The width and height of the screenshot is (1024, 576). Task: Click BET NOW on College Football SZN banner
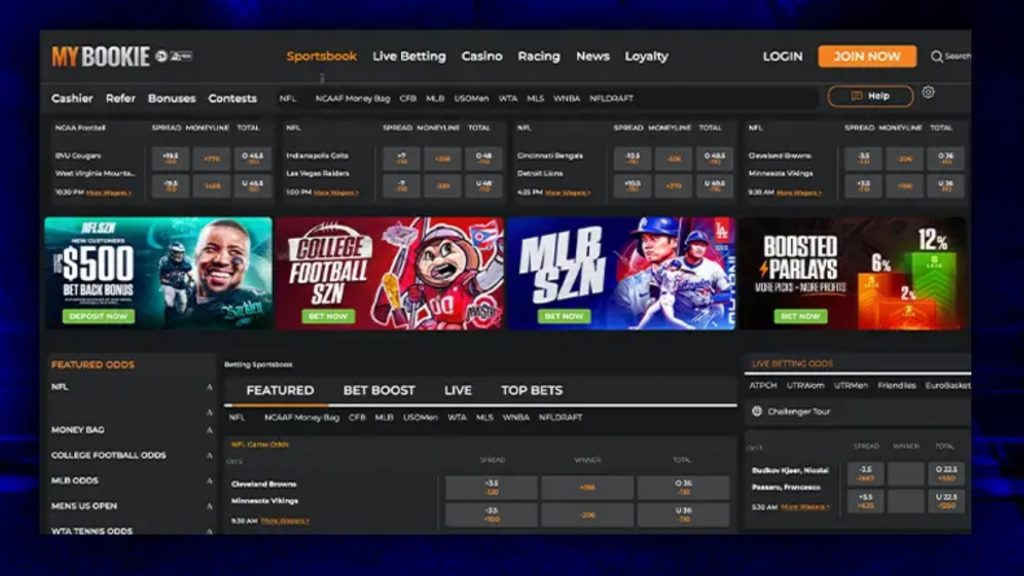[328, 316]
